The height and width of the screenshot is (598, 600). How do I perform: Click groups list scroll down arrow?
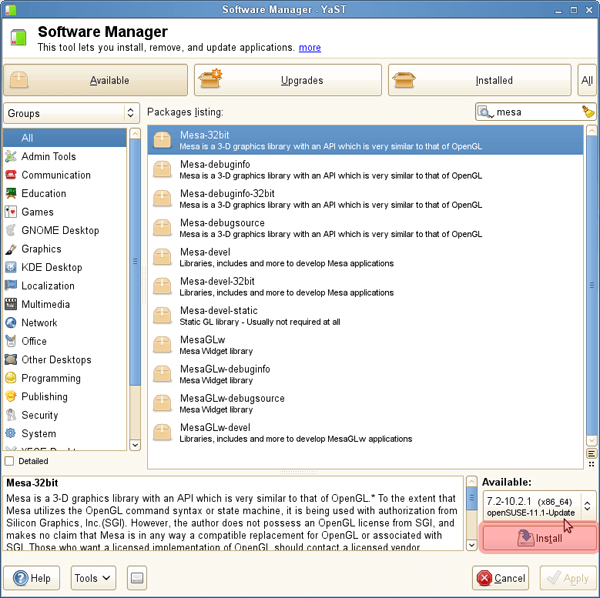[135, 445]
